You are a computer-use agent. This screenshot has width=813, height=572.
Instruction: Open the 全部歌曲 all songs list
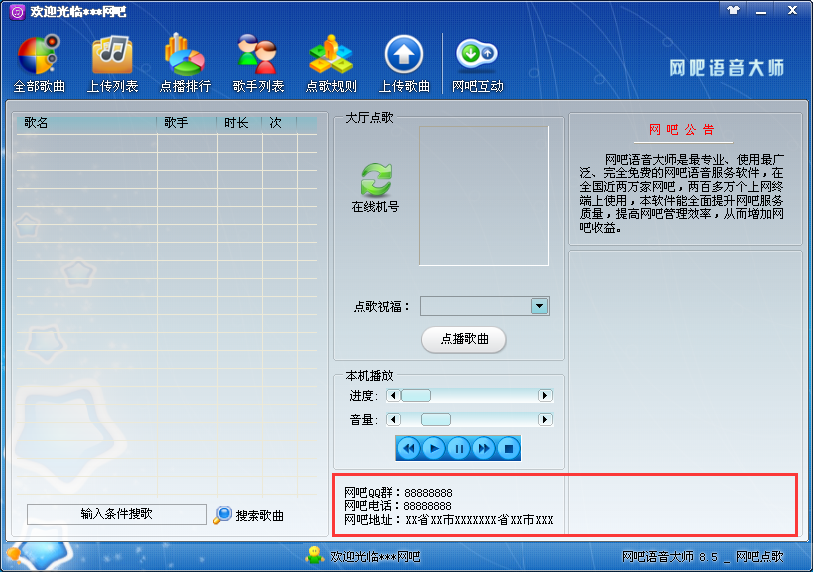(x=39, y=63)
